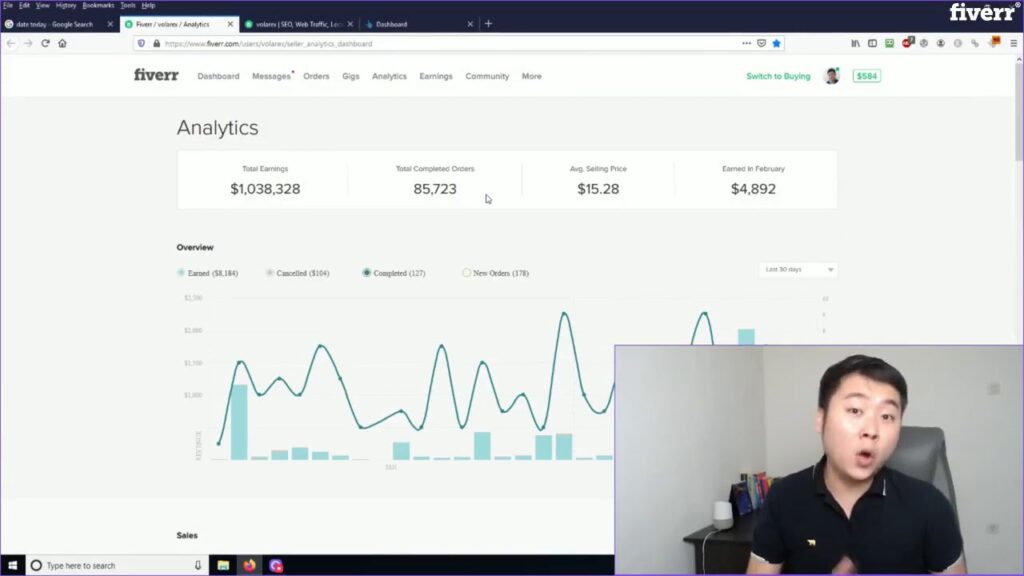This screenshot has width=1024, height=576.
Task: Open the green extension icon
Action: [x=889, y=43]
